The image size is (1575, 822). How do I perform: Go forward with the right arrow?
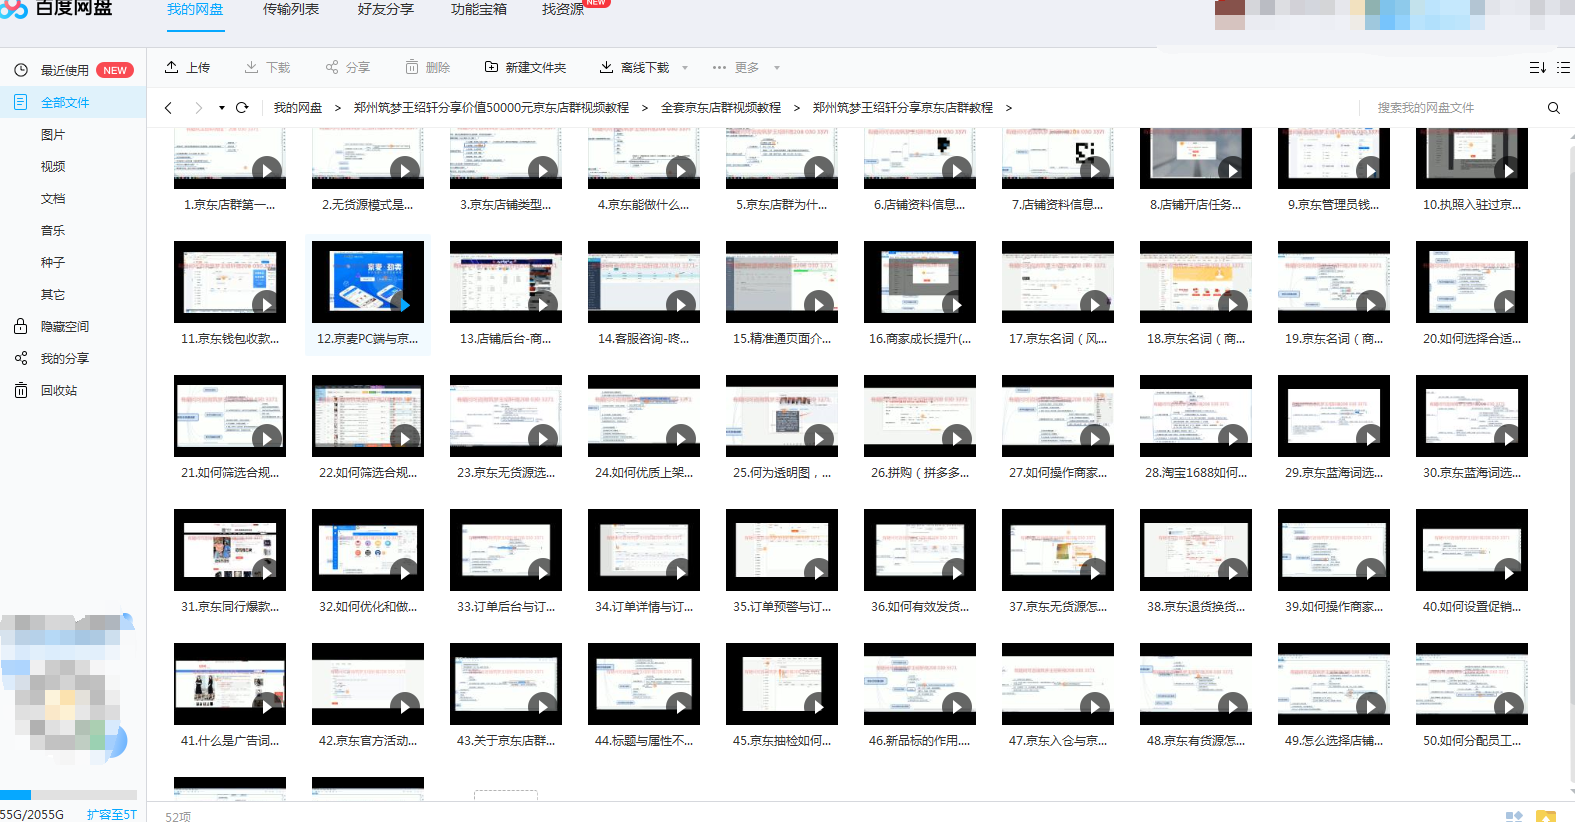pos(198,108)
